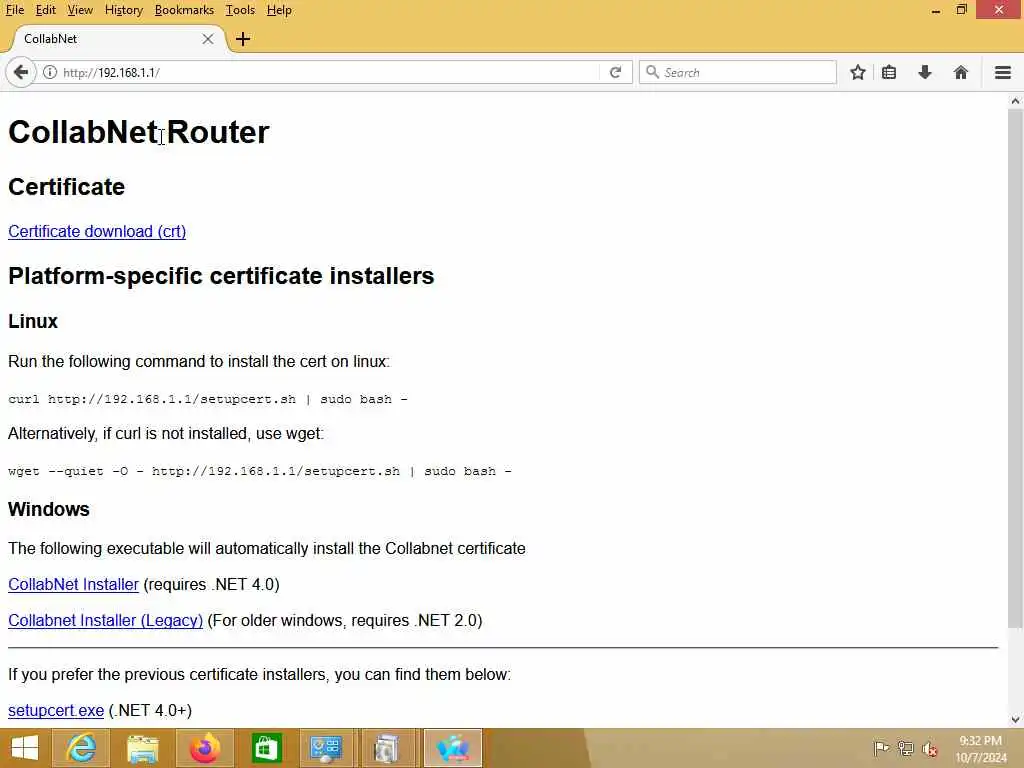Click the Collabnet Installer (Legacy) link
The width and height of the screenshot is (1024, 768).
coord(105,620)
